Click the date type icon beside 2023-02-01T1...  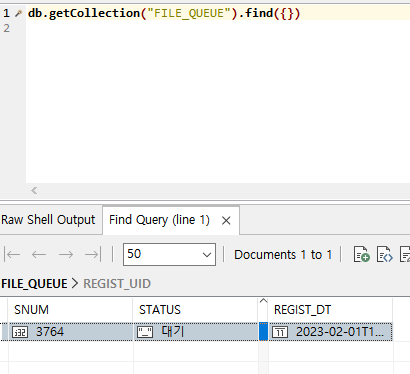click(x=280, y=332)
